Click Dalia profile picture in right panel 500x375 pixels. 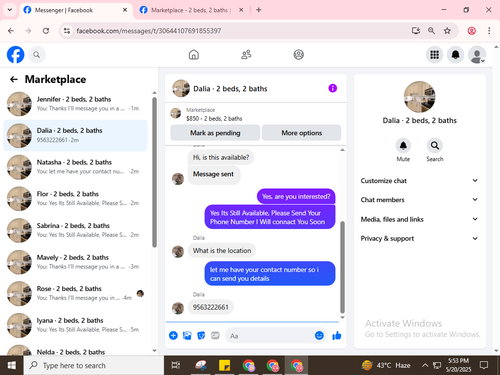419,97
